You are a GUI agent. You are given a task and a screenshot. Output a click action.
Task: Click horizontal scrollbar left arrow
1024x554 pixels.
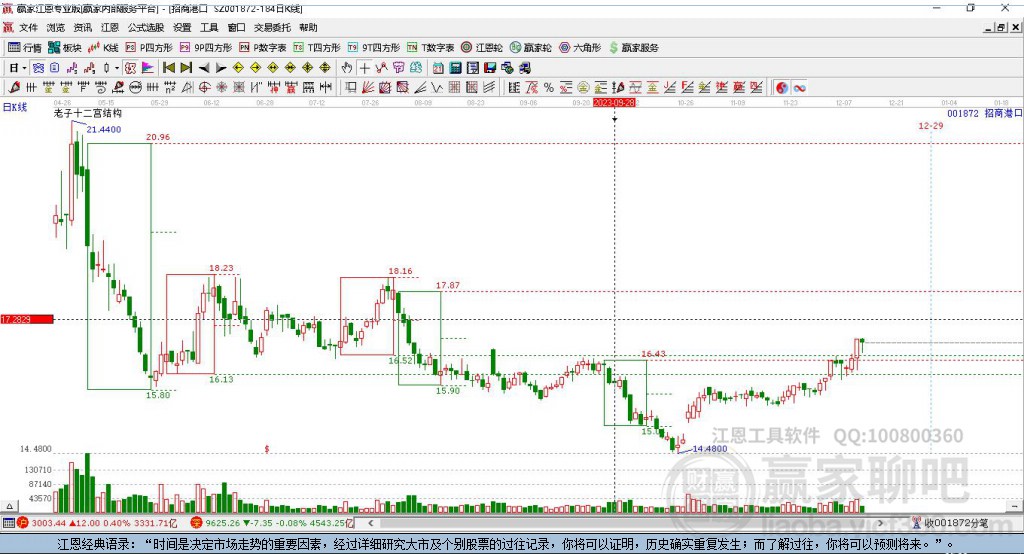[x=371, y=523]
